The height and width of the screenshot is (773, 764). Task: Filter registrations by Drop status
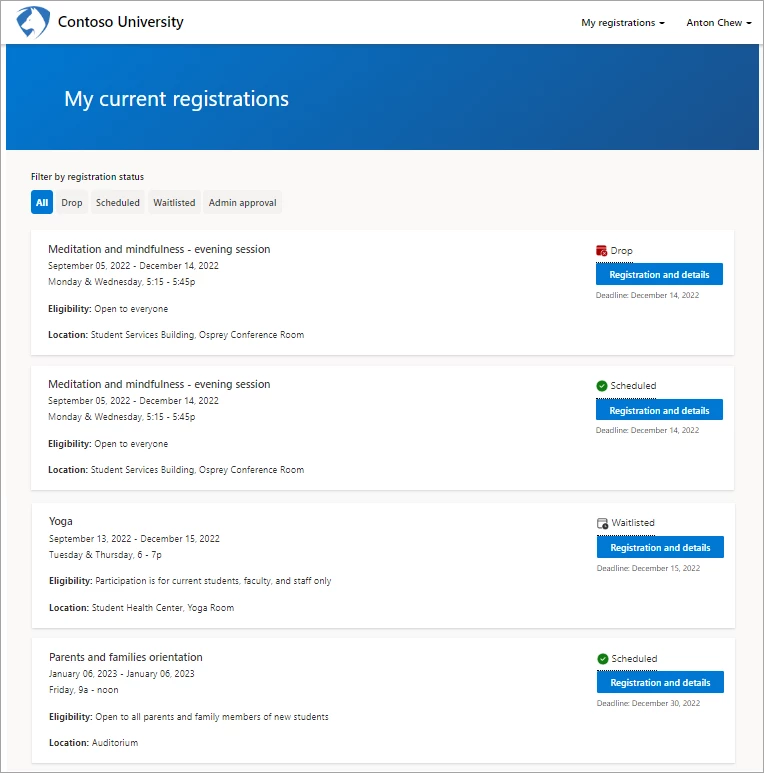click(72, 203)
